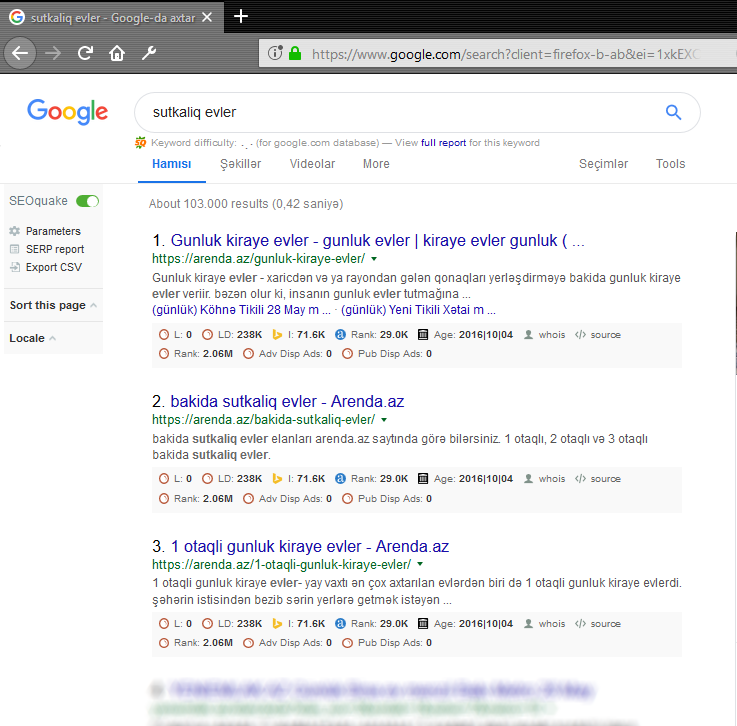This screenshot has height=726, width=737.
Task: Turn off the SEOquake toggle switch
Action: tap(88, 201)
